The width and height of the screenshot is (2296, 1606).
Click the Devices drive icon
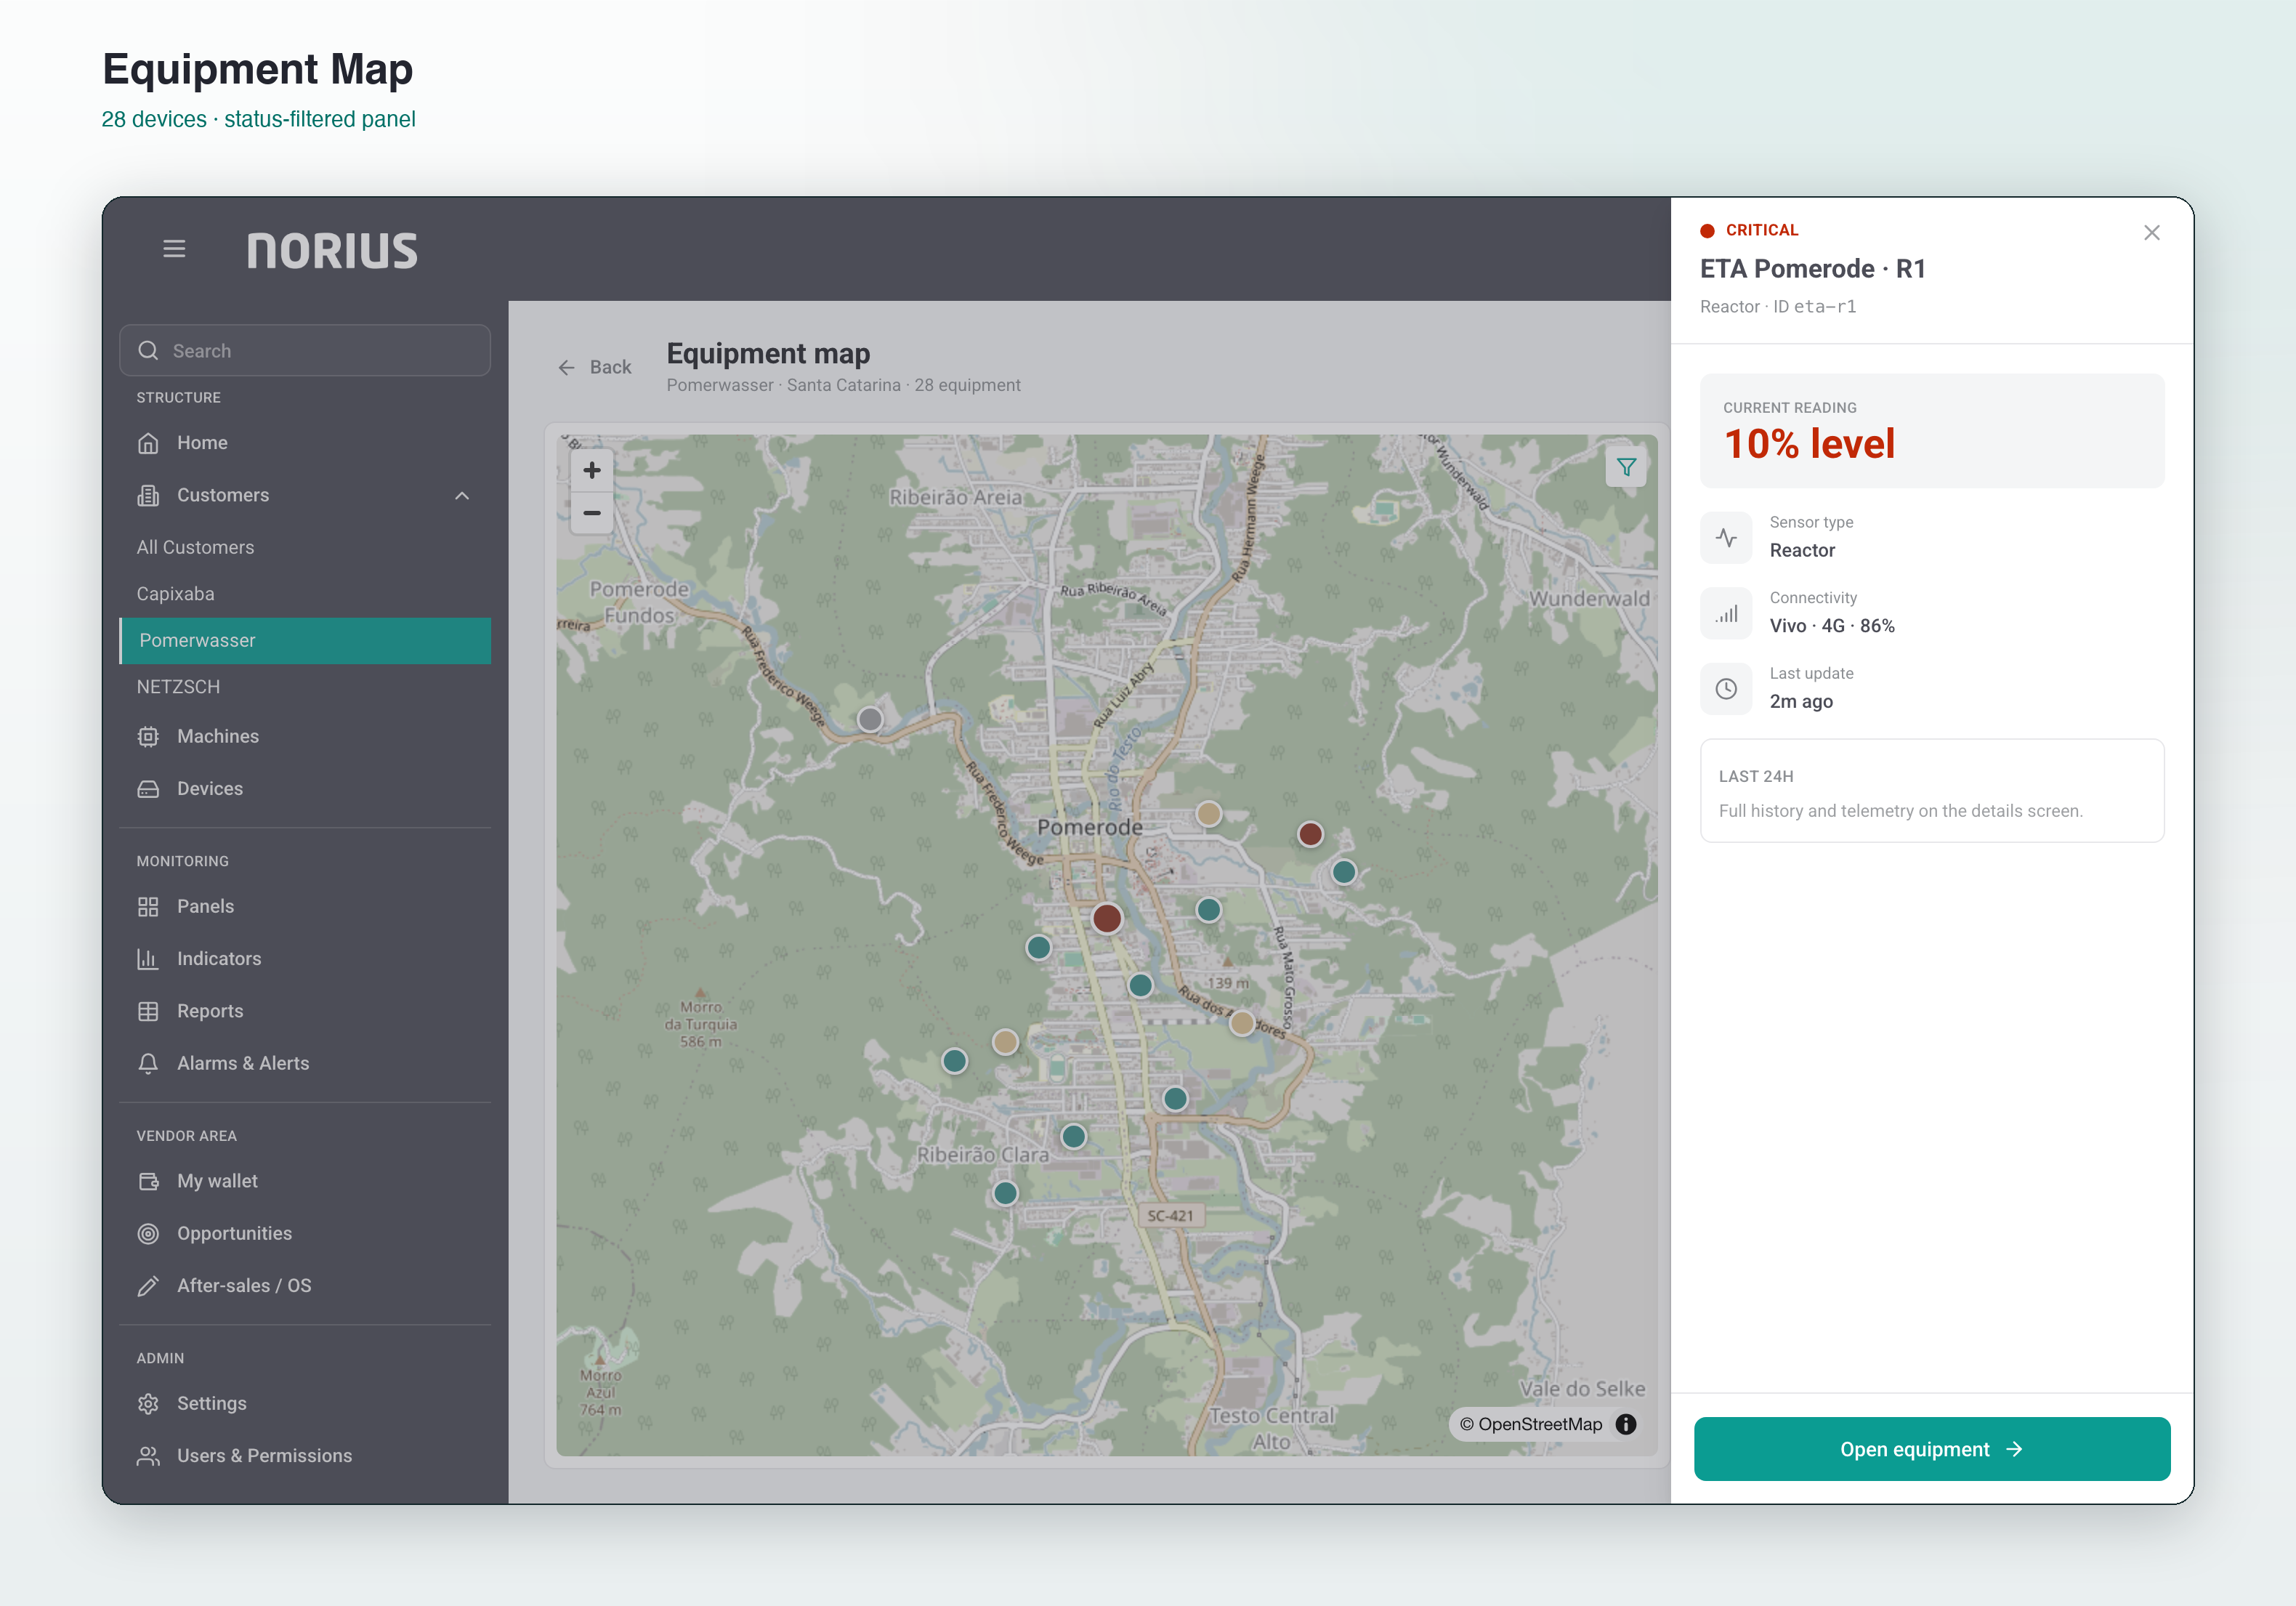pos(148,789)
